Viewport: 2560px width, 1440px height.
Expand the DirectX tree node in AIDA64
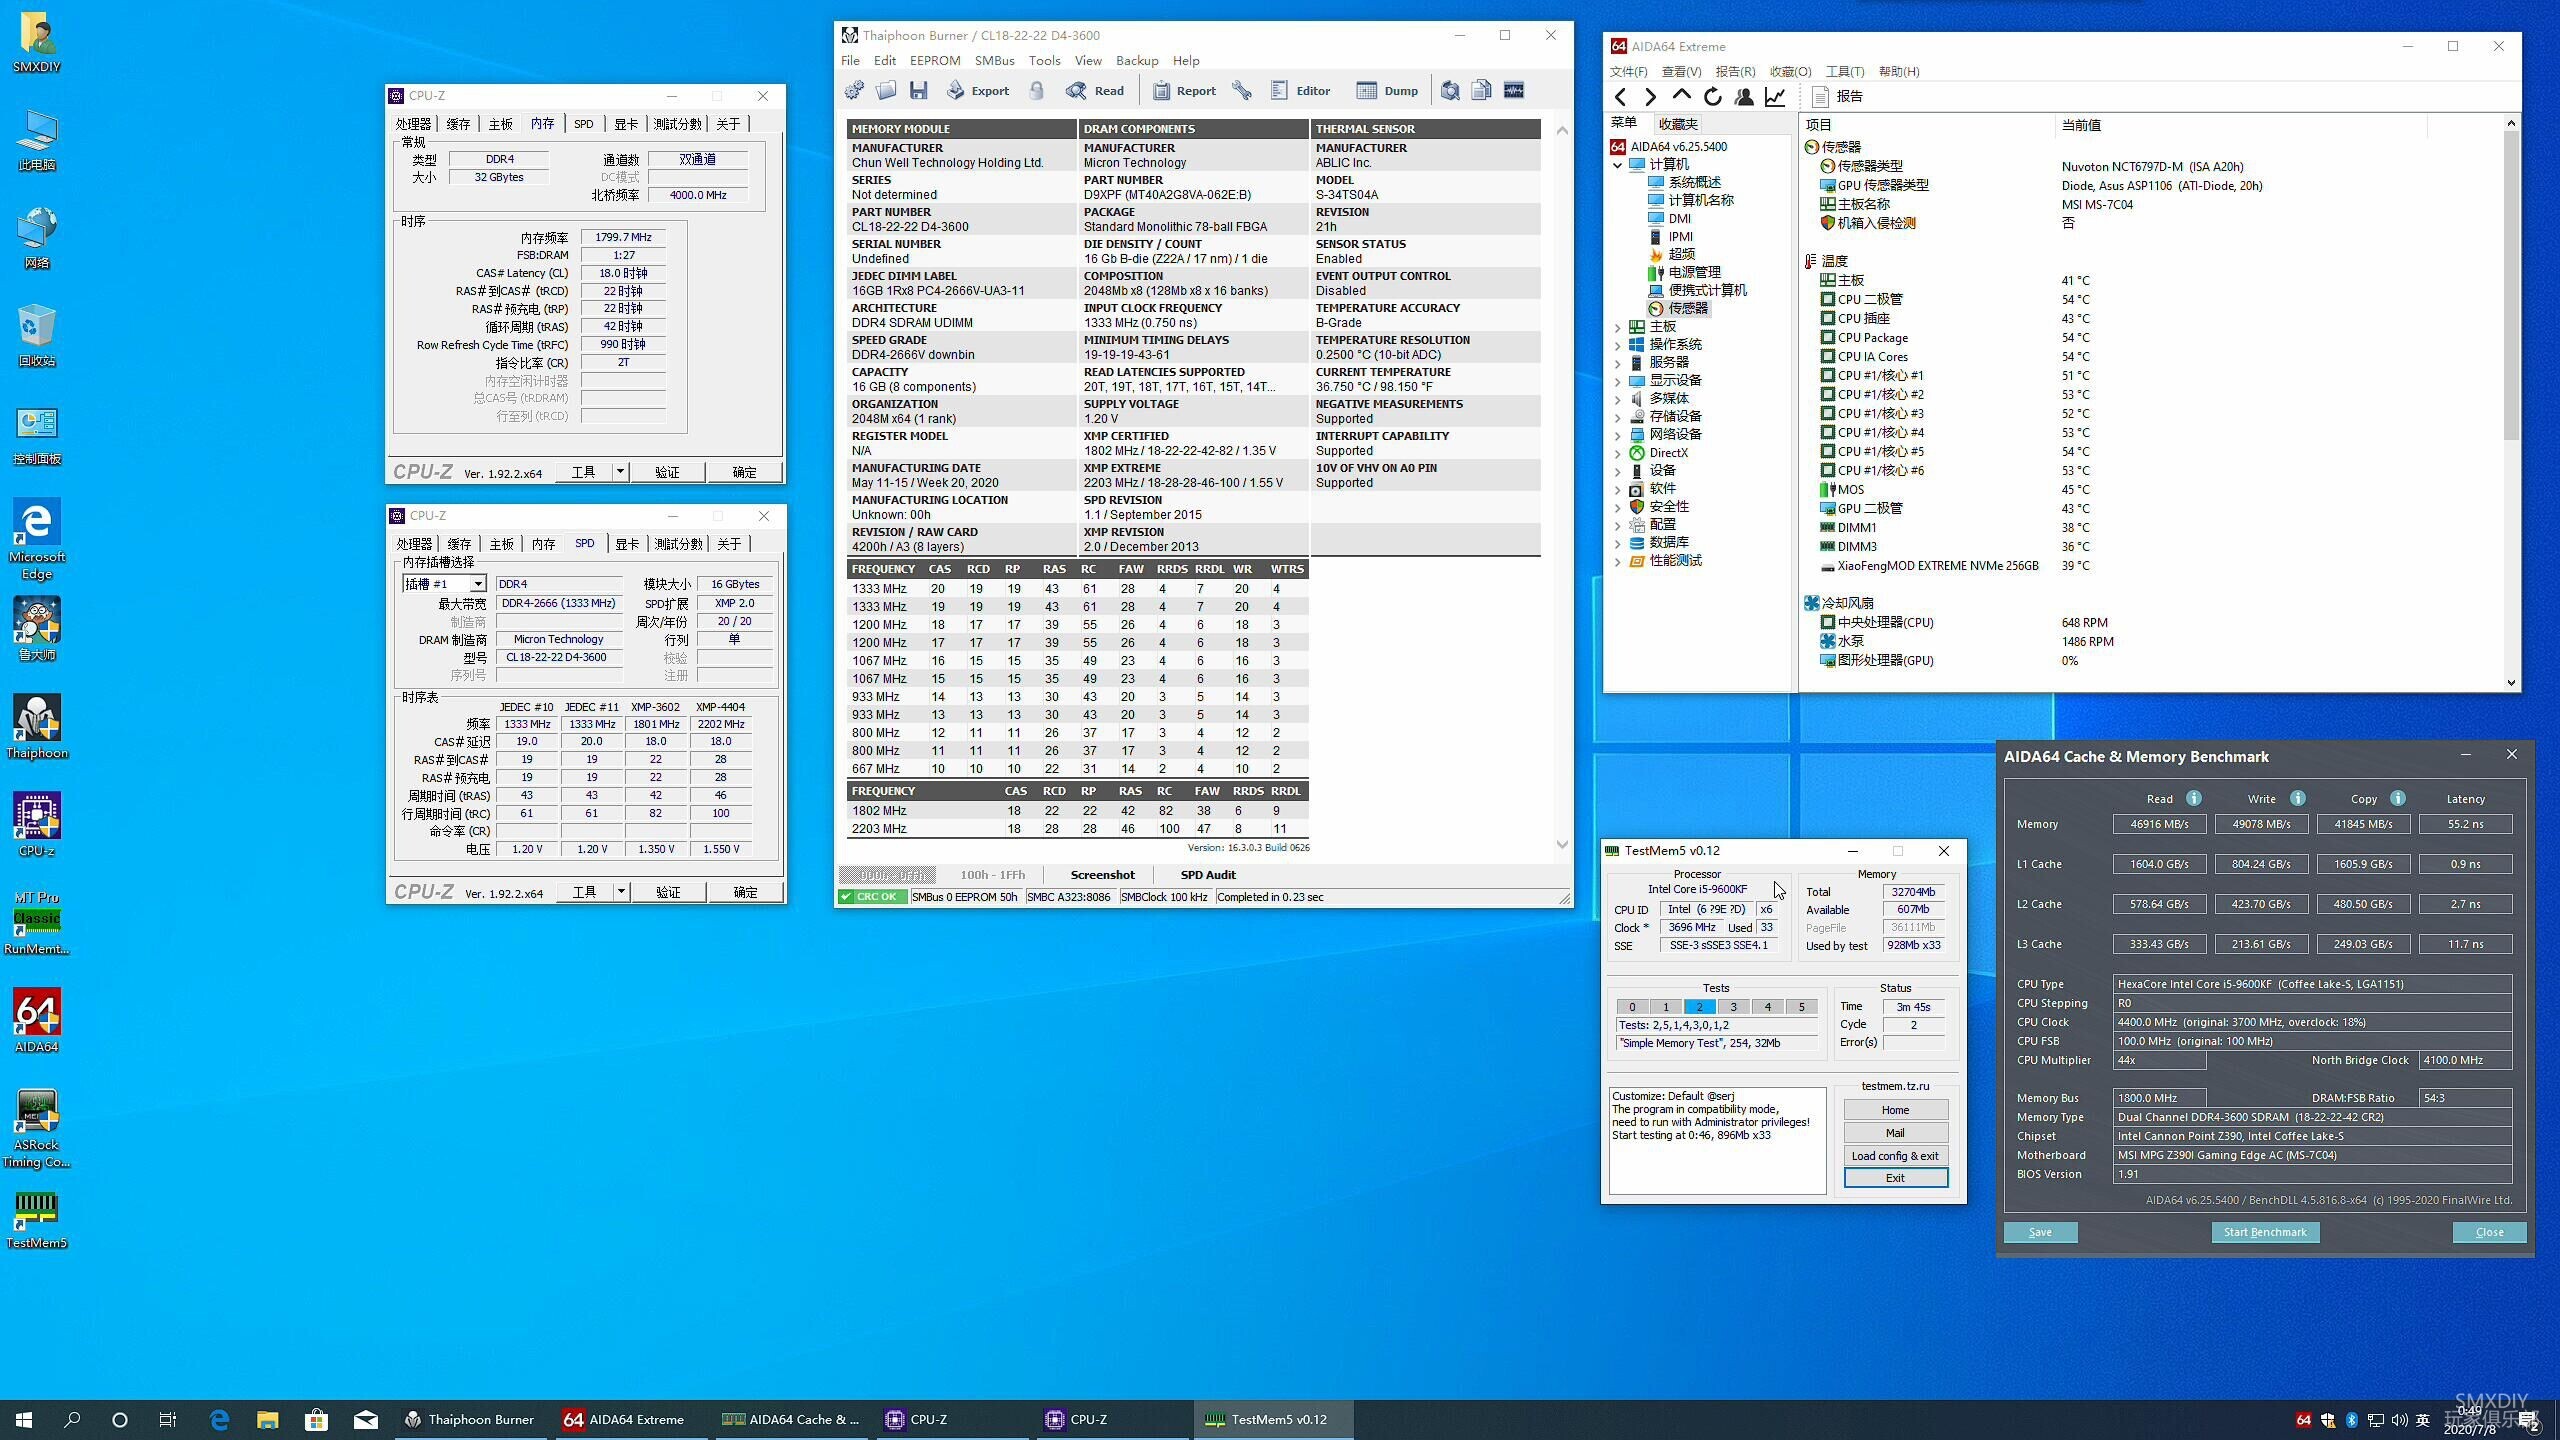coord(1618,453)
